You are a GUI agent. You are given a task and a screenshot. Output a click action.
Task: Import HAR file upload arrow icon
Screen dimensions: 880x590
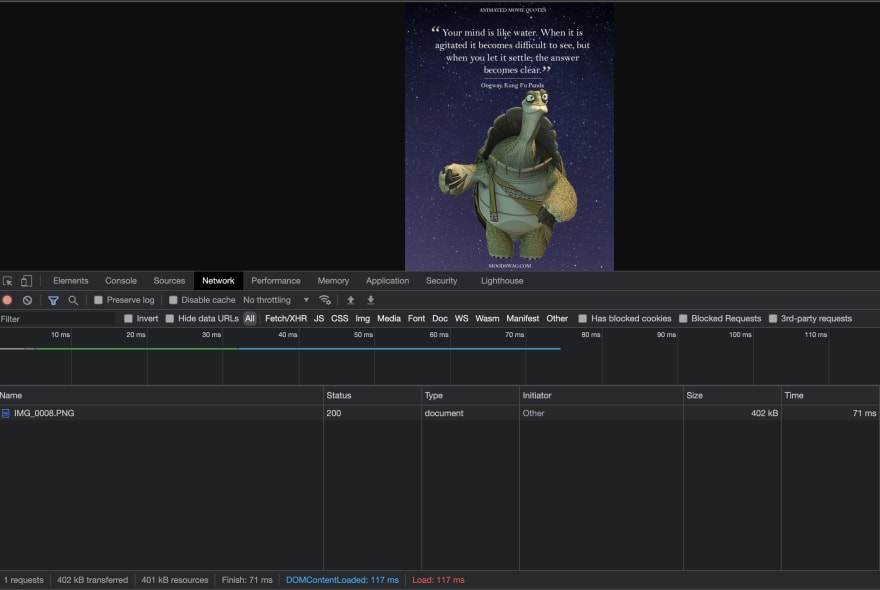(x=351, y=300)
